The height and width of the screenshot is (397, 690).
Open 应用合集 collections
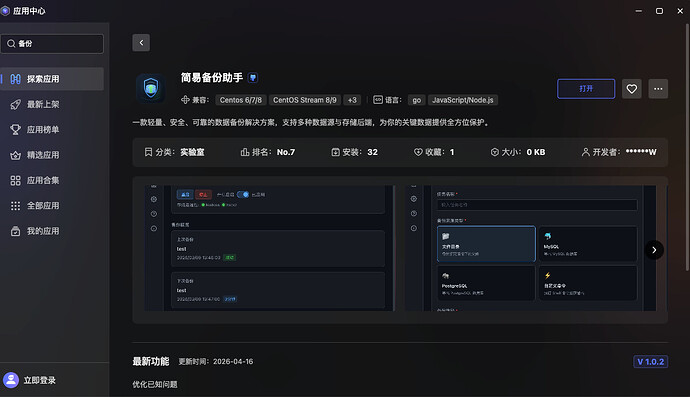pos(52,180)
